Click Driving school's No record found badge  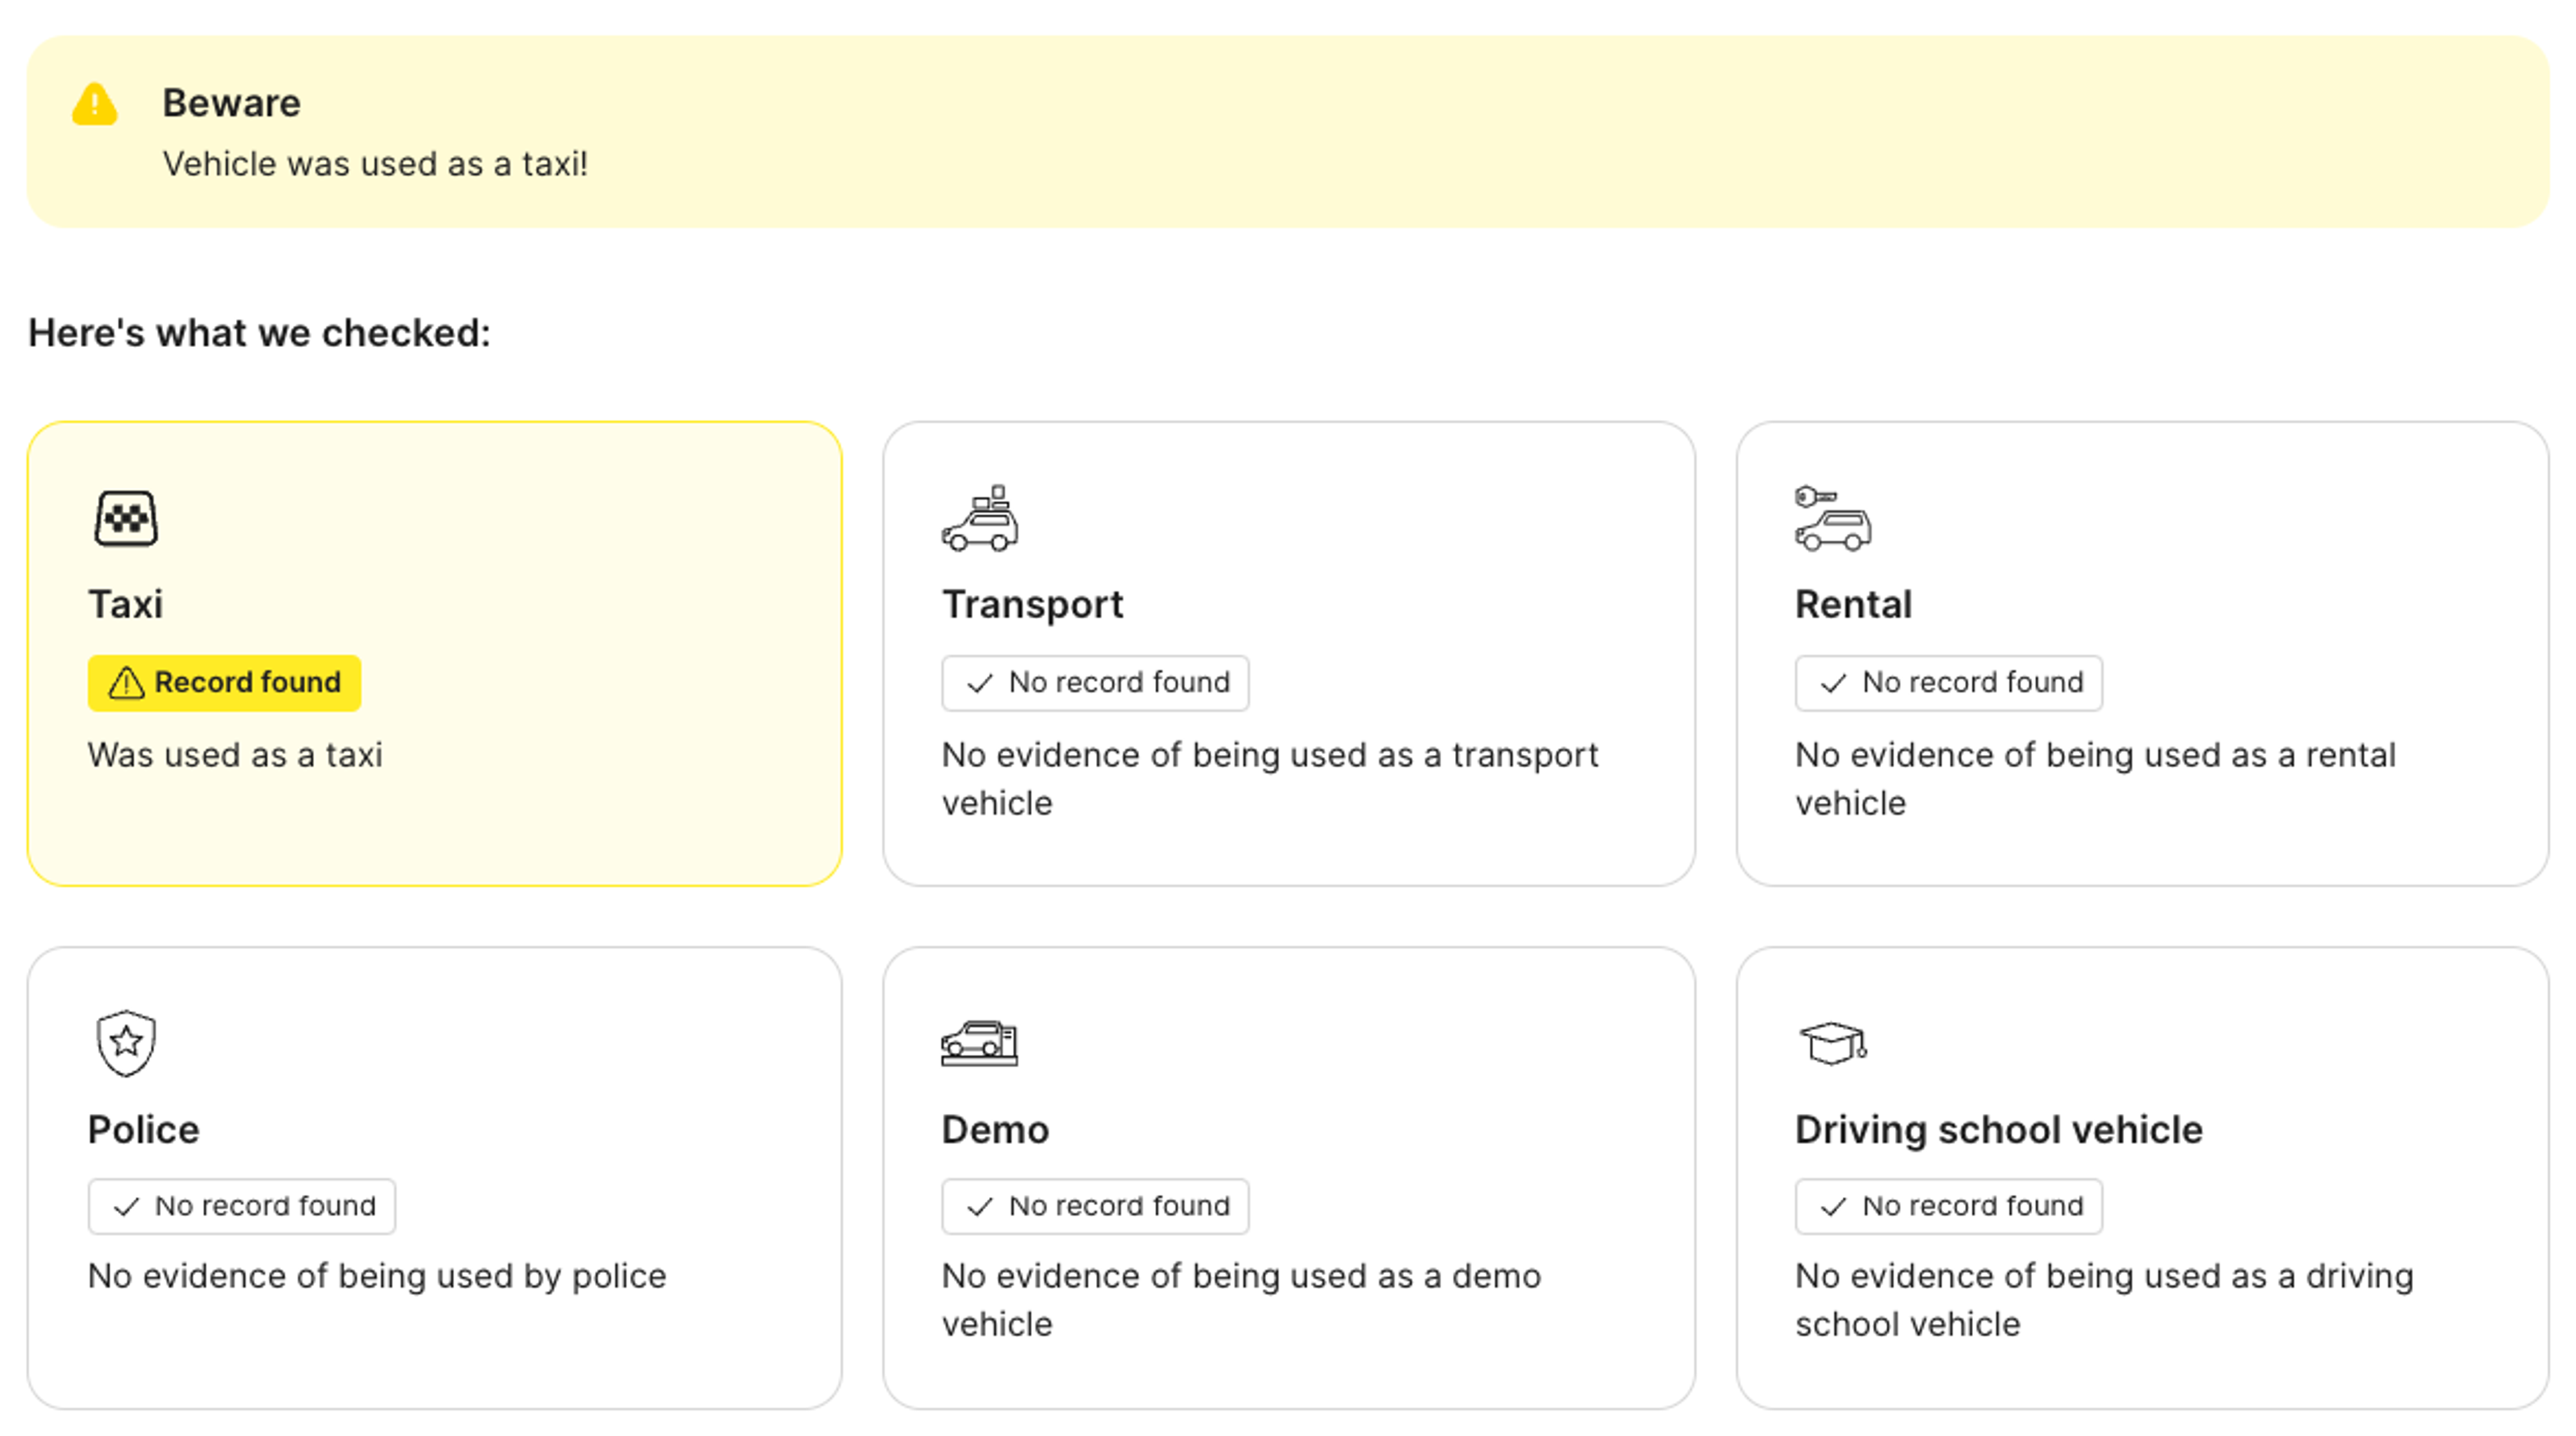point(1948,1206)
